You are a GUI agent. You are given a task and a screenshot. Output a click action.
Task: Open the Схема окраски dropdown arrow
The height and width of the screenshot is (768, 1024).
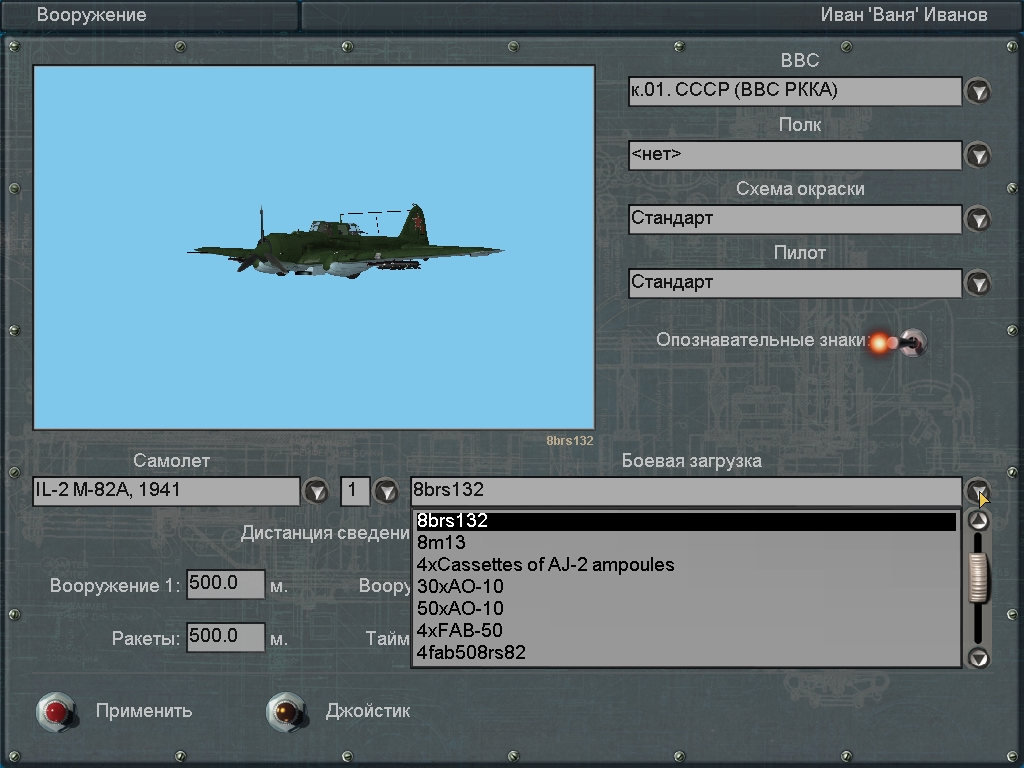coord(977,219)
